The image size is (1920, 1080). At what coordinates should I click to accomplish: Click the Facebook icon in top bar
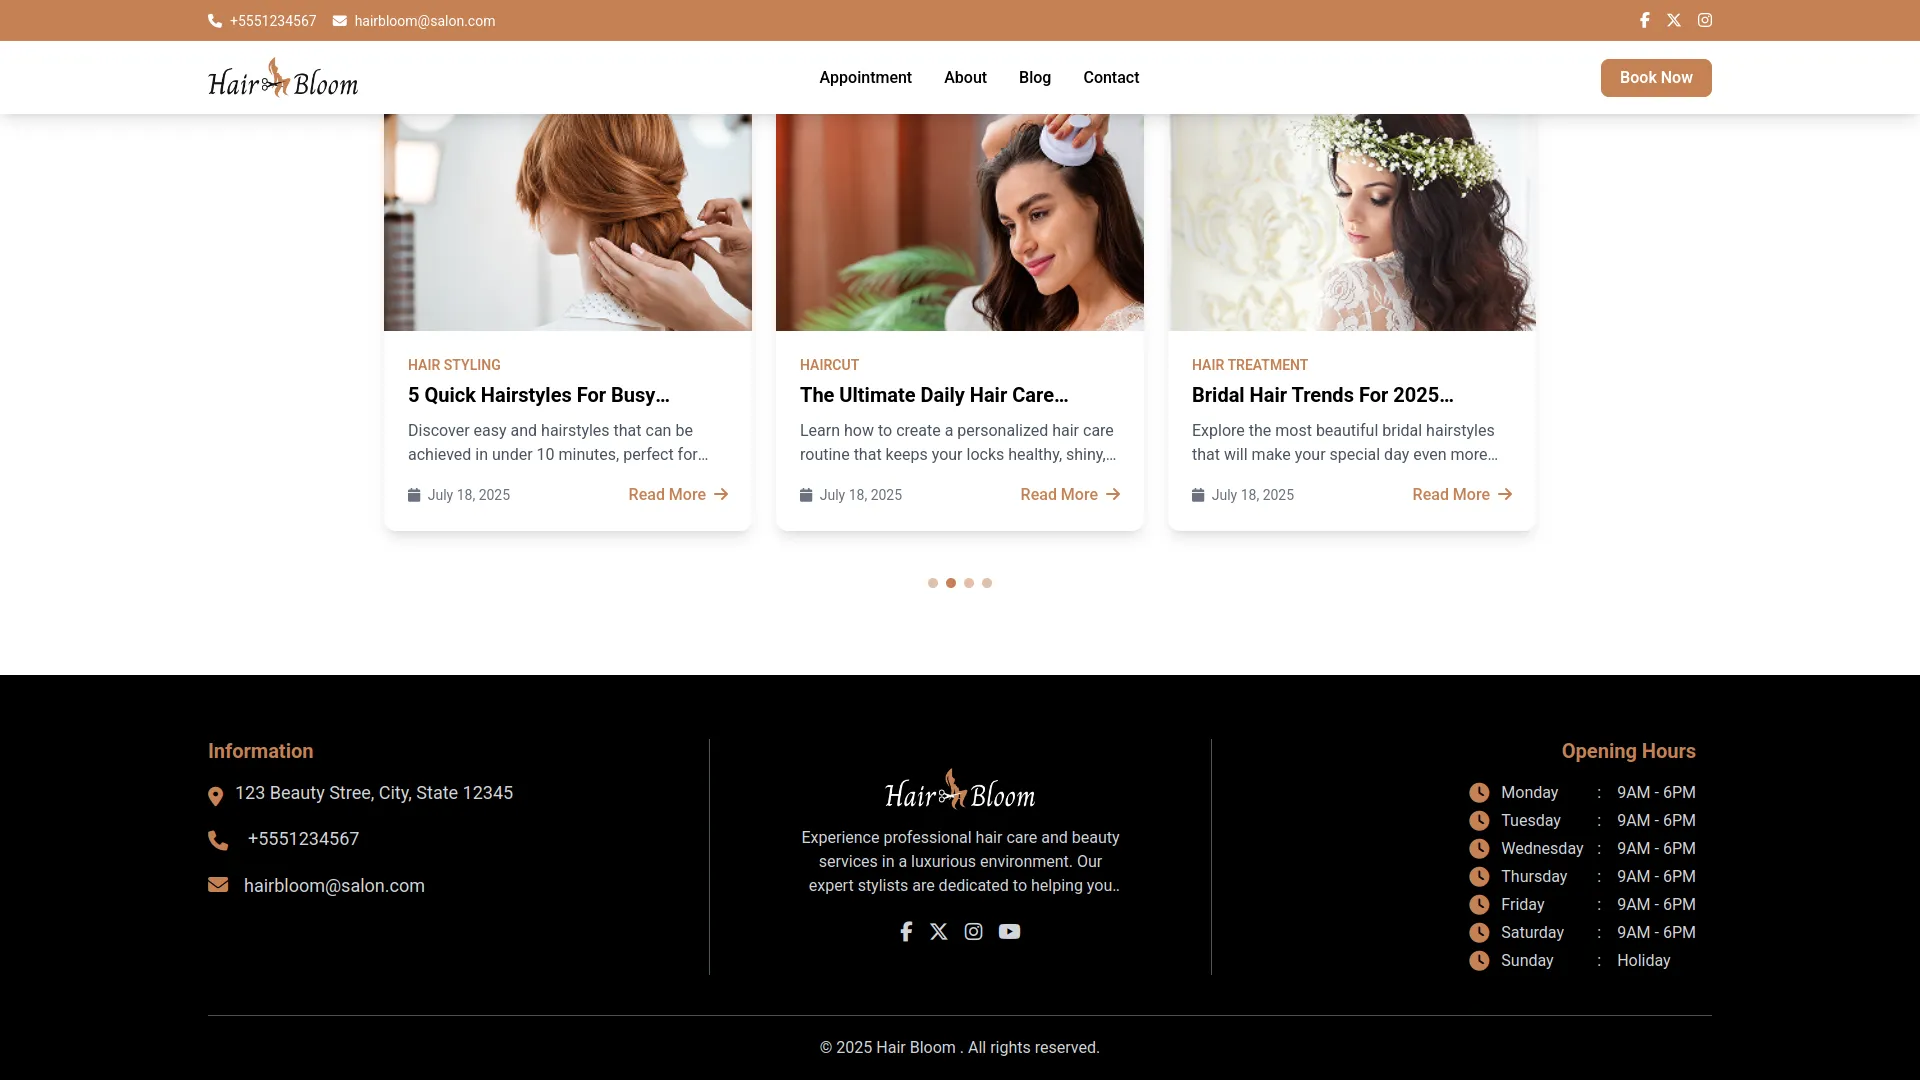pyautogui.click(x=1644, y=20)
